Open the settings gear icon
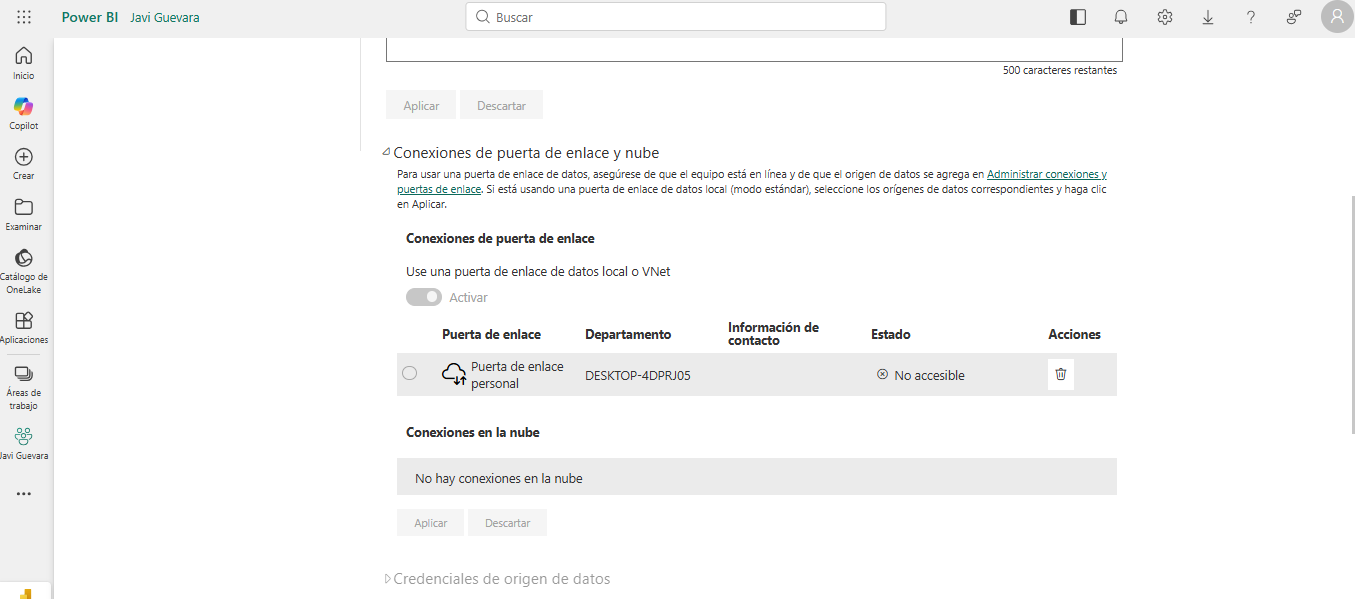Viewport: 1355px width, 599px height. click(x=1164, y=17)
